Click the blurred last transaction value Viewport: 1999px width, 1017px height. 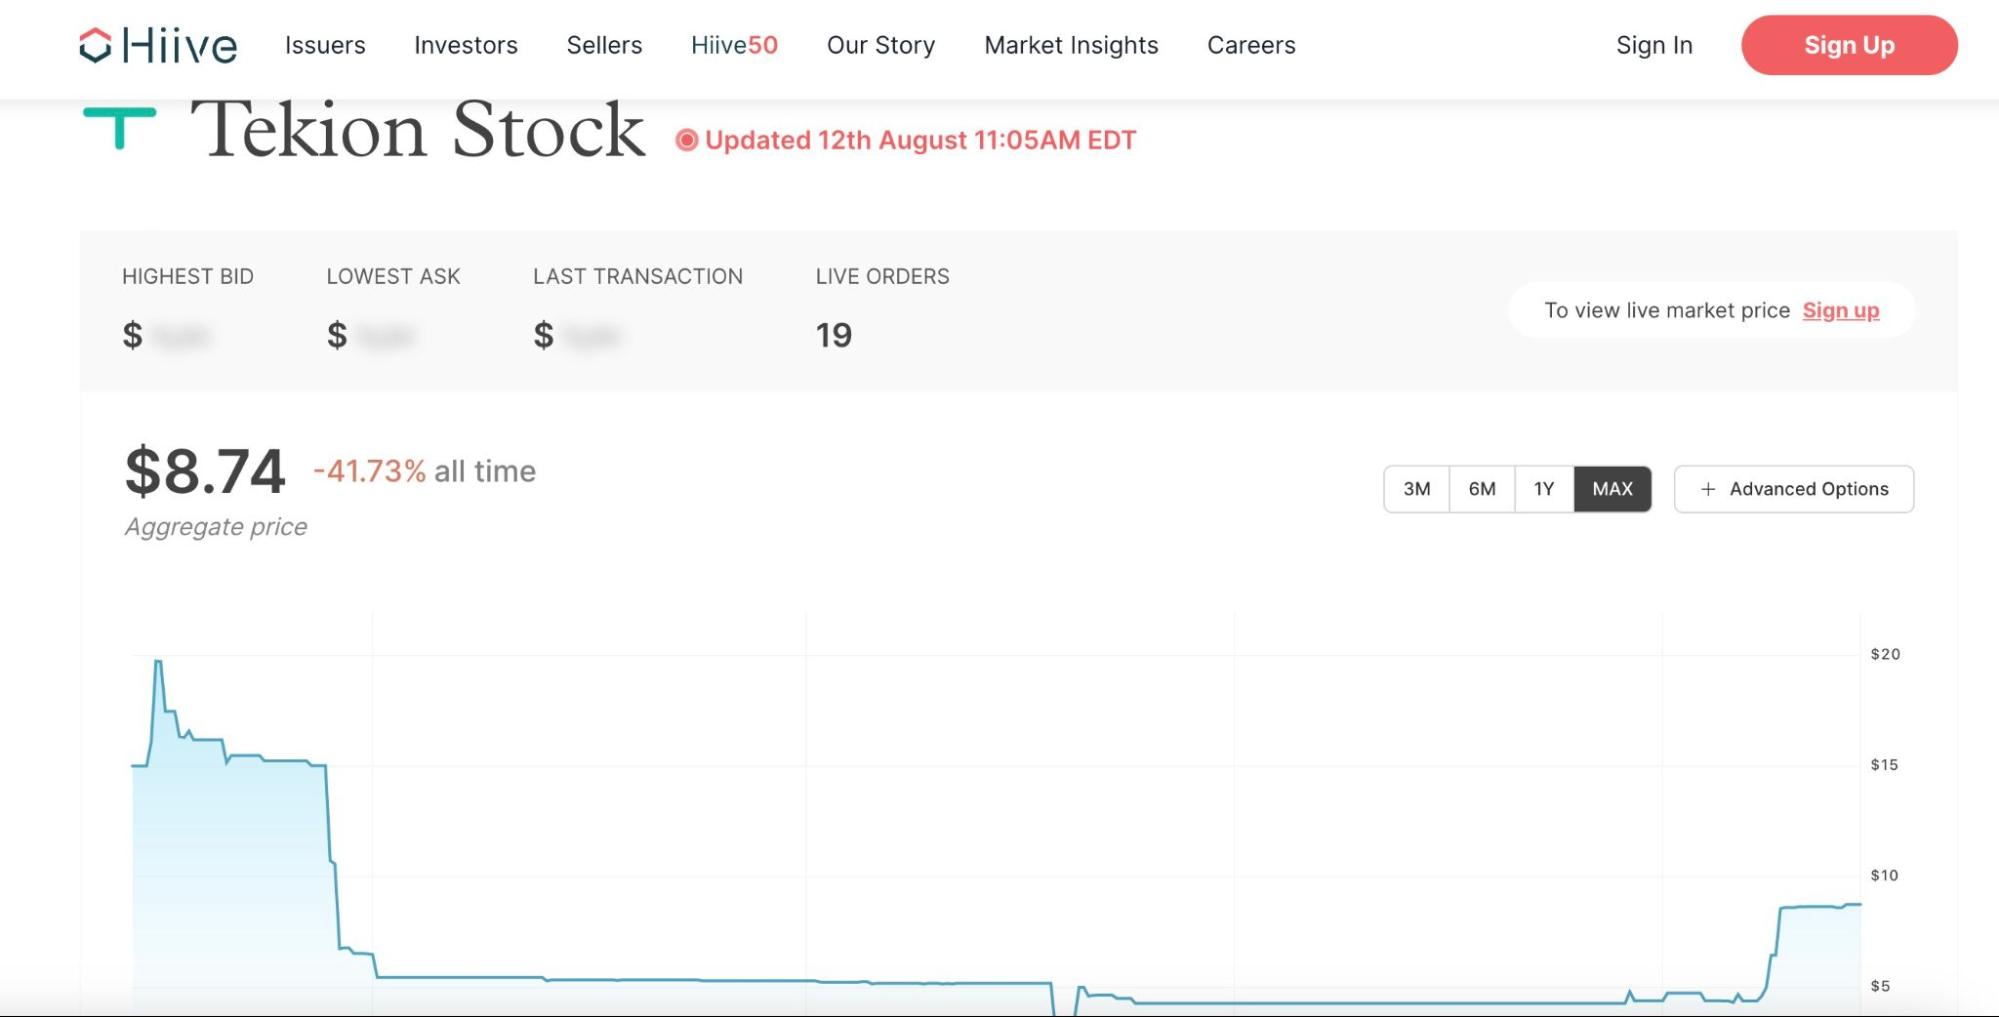[592, 336]
